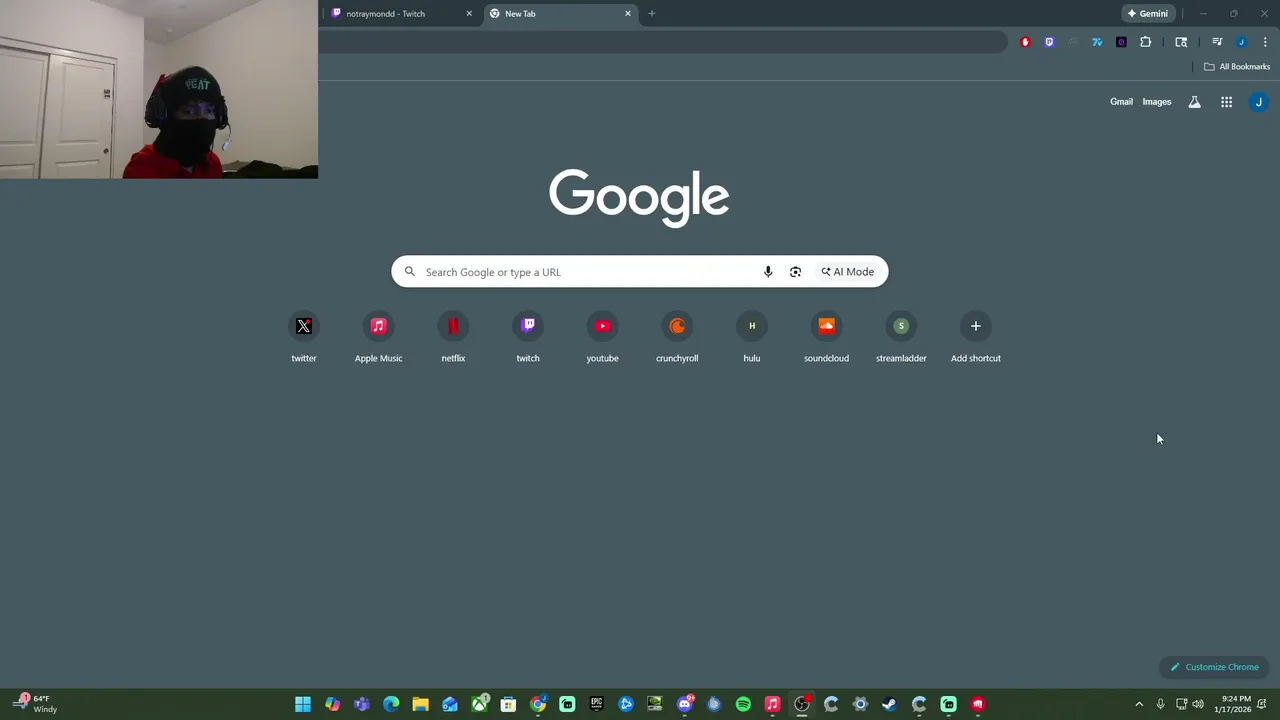Open Microsoft Store from the taskbar

pyautogui.click(x=508, y=704)
